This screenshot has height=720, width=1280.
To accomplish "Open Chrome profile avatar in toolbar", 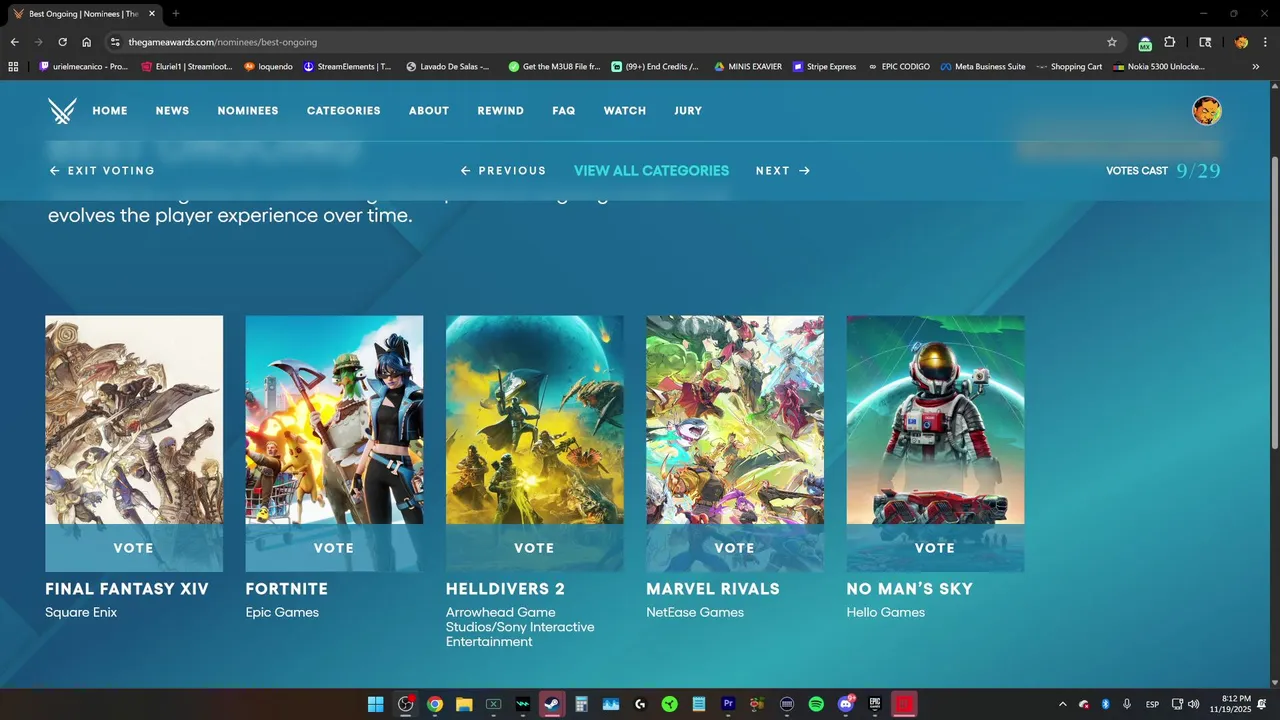I will 1241,42.
